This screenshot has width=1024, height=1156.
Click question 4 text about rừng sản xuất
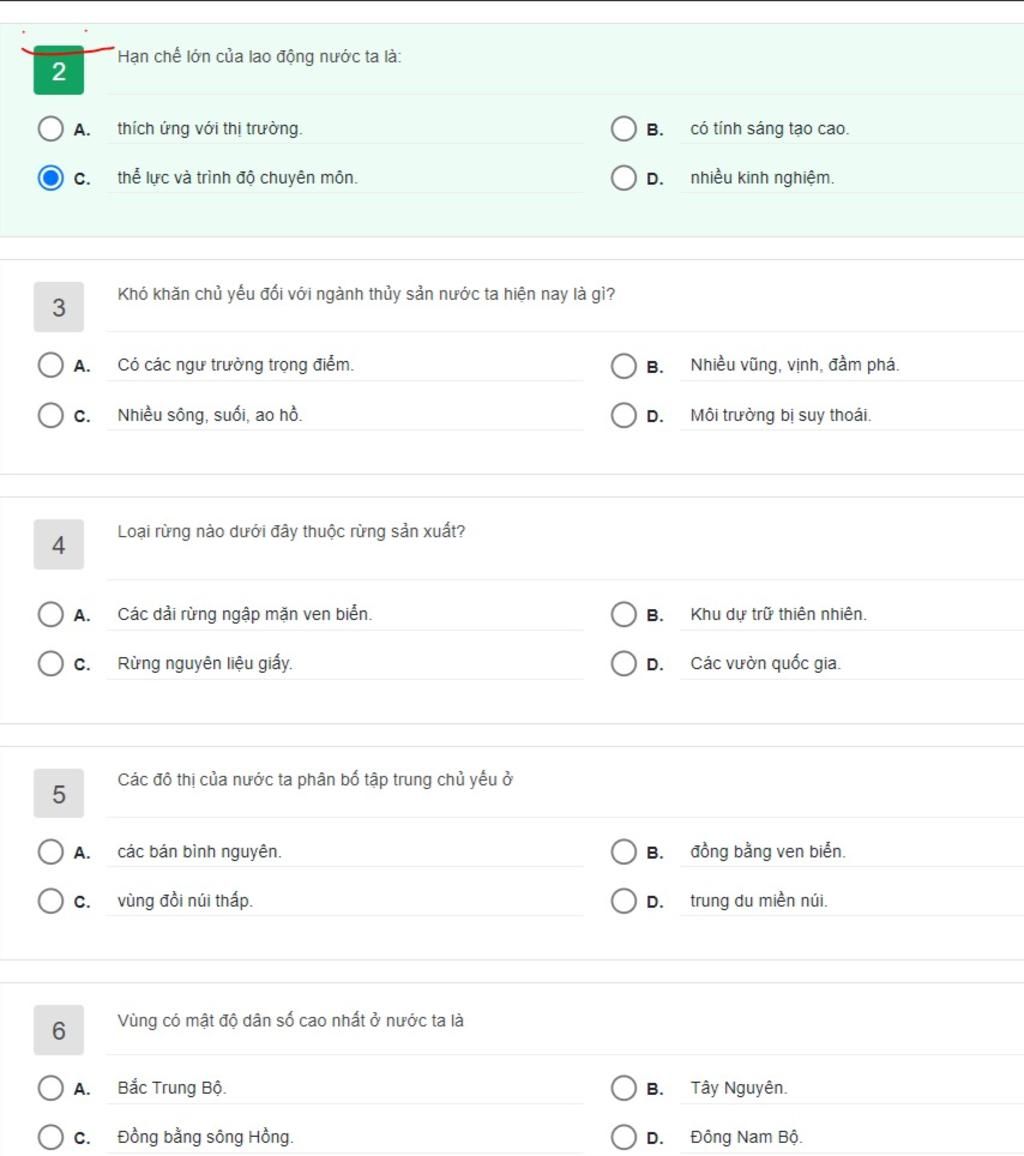point(291,532)
